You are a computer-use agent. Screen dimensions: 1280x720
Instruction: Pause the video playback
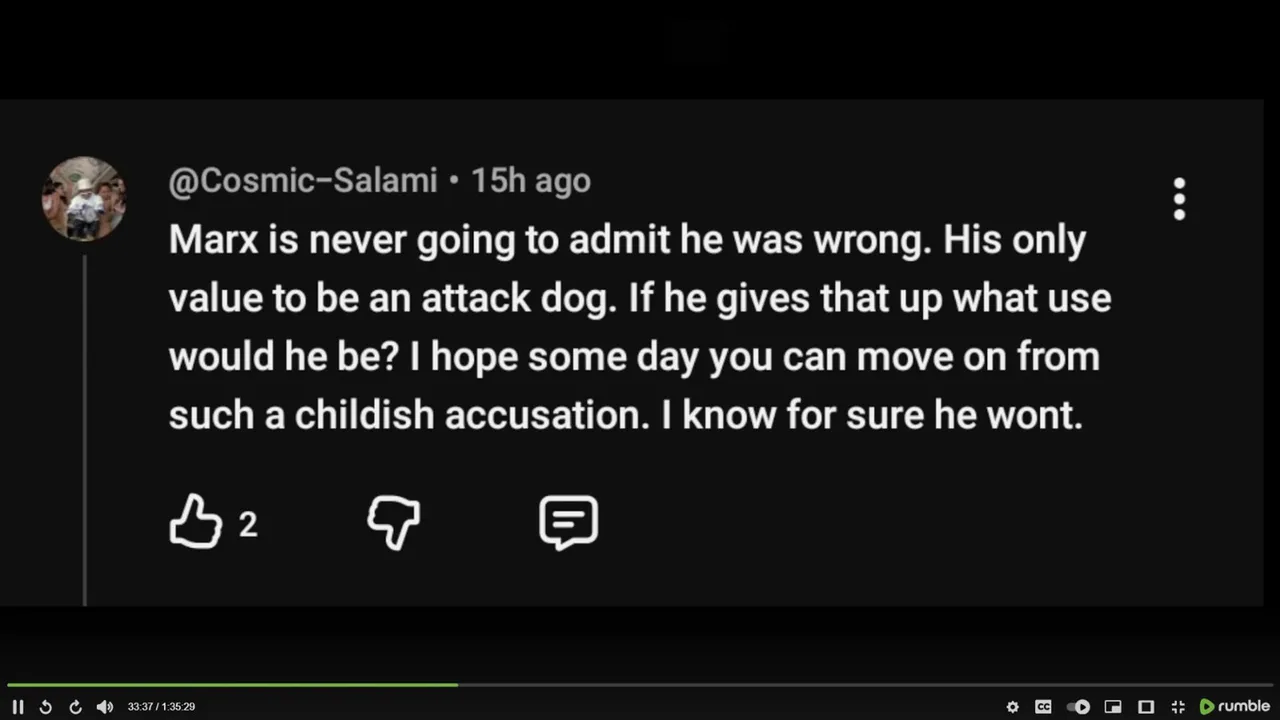(18, 707)
